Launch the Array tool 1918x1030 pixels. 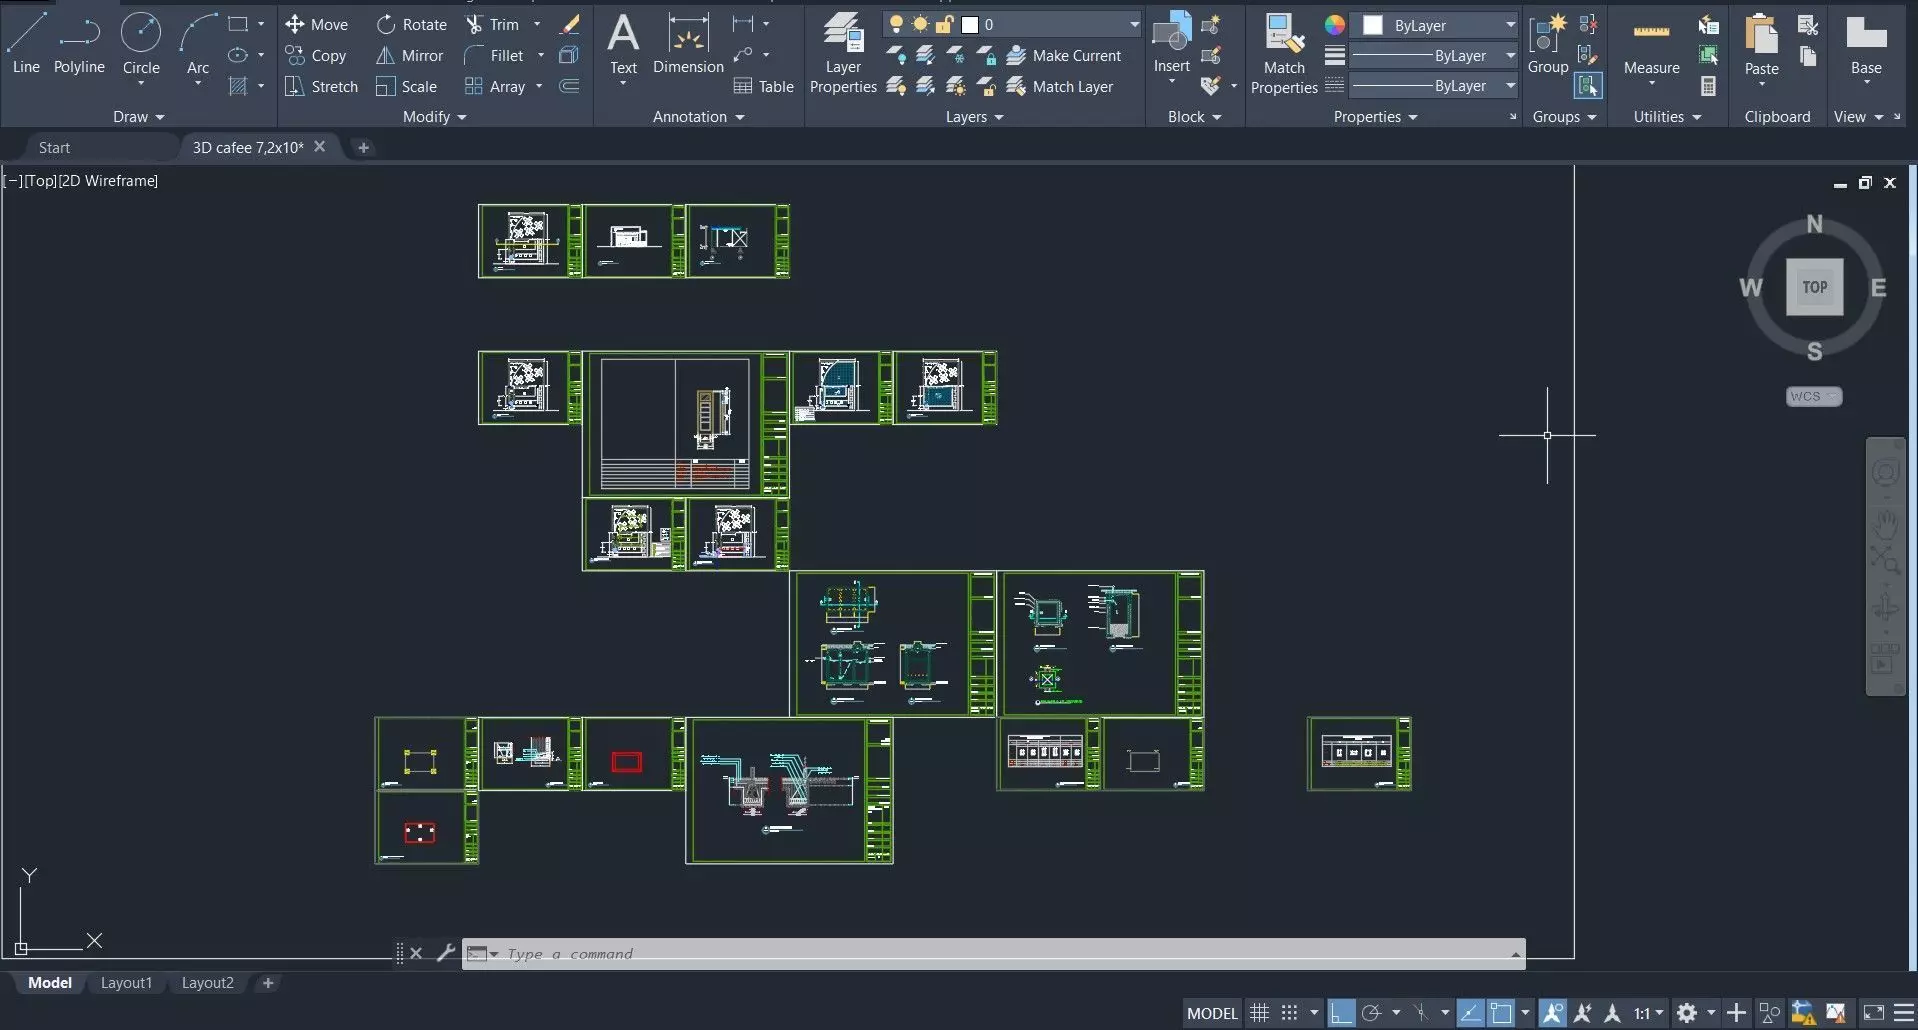pyautogui.click(x=495, y=86)
